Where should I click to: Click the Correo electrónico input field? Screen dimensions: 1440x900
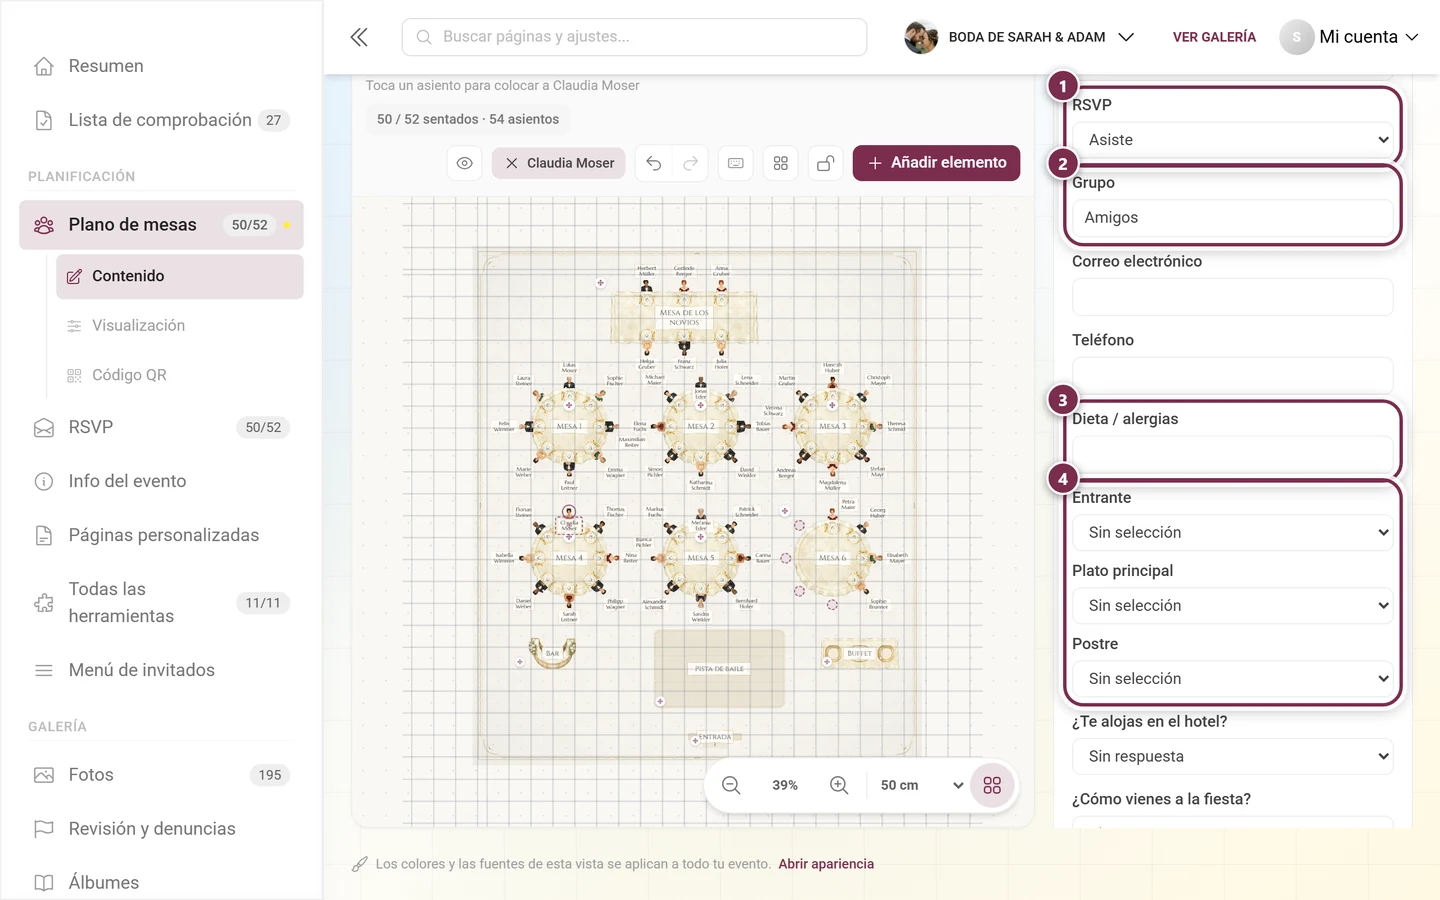(x=1232, y=296)
